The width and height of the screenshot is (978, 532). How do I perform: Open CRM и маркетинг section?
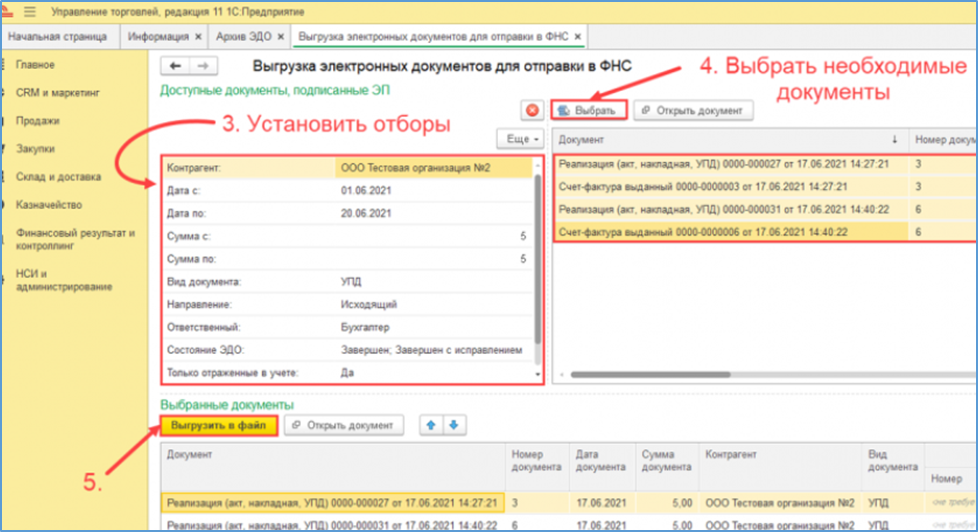57,93
